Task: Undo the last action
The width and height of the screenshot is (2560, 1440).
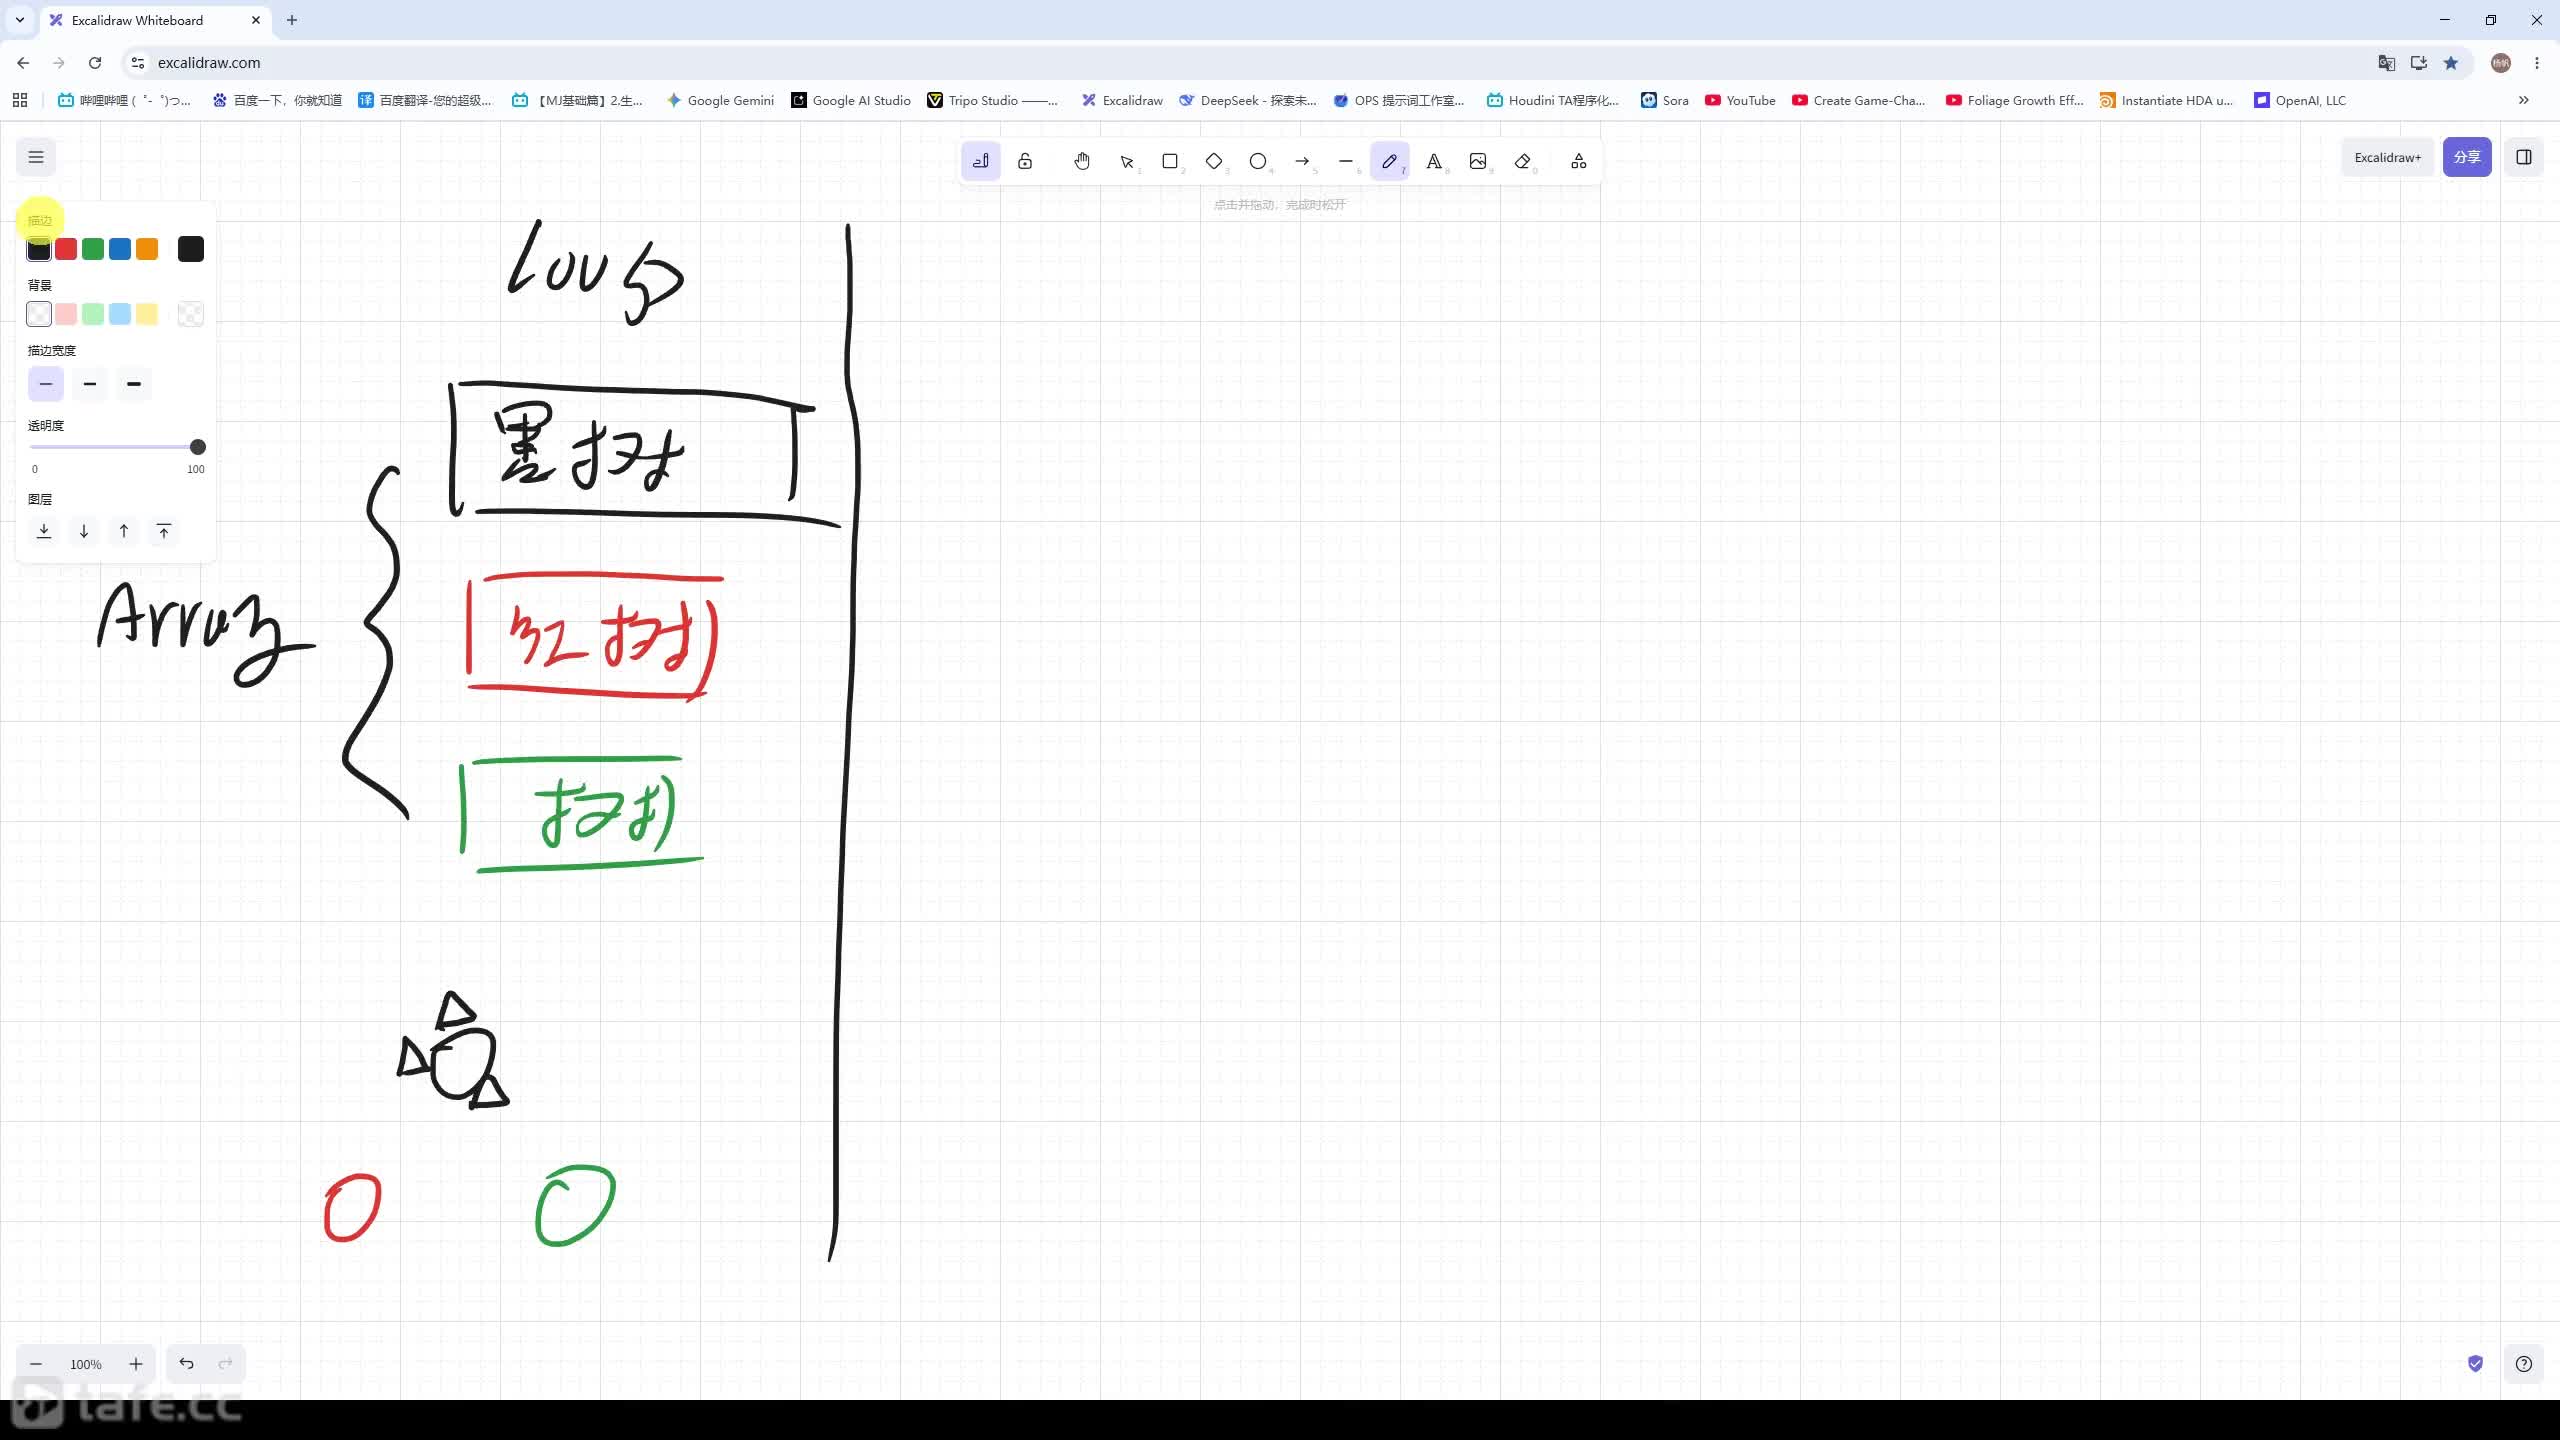Action: coord(186,1364)
